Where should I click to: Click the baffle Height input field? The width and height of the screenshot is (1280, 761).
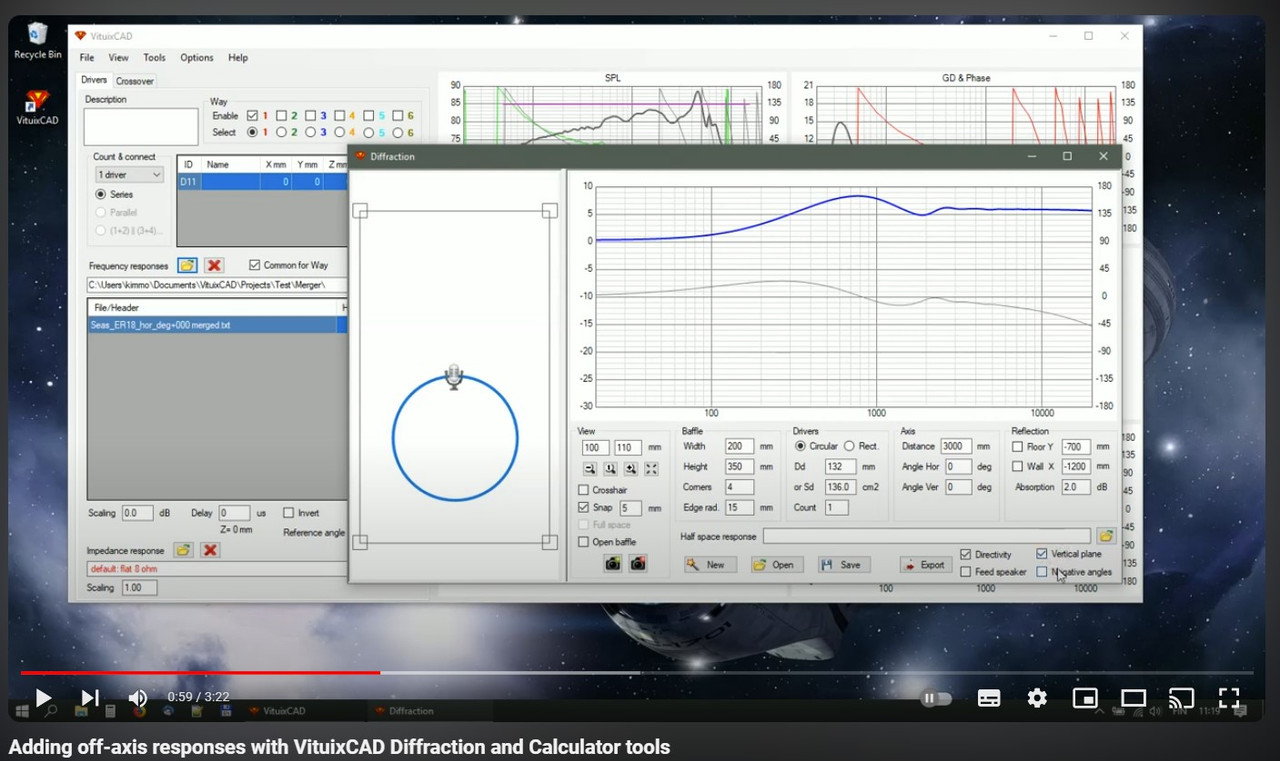(x=739, y=467)
